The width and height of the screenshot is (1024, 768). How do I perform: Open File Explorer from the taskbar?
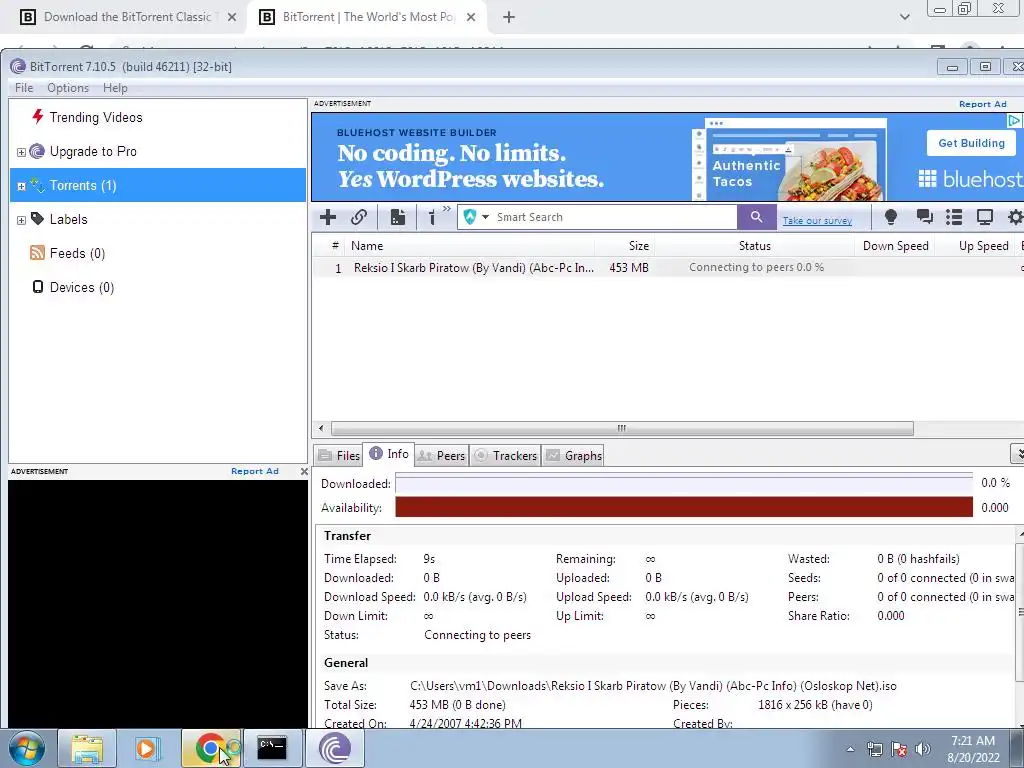[x=87, y=748]
